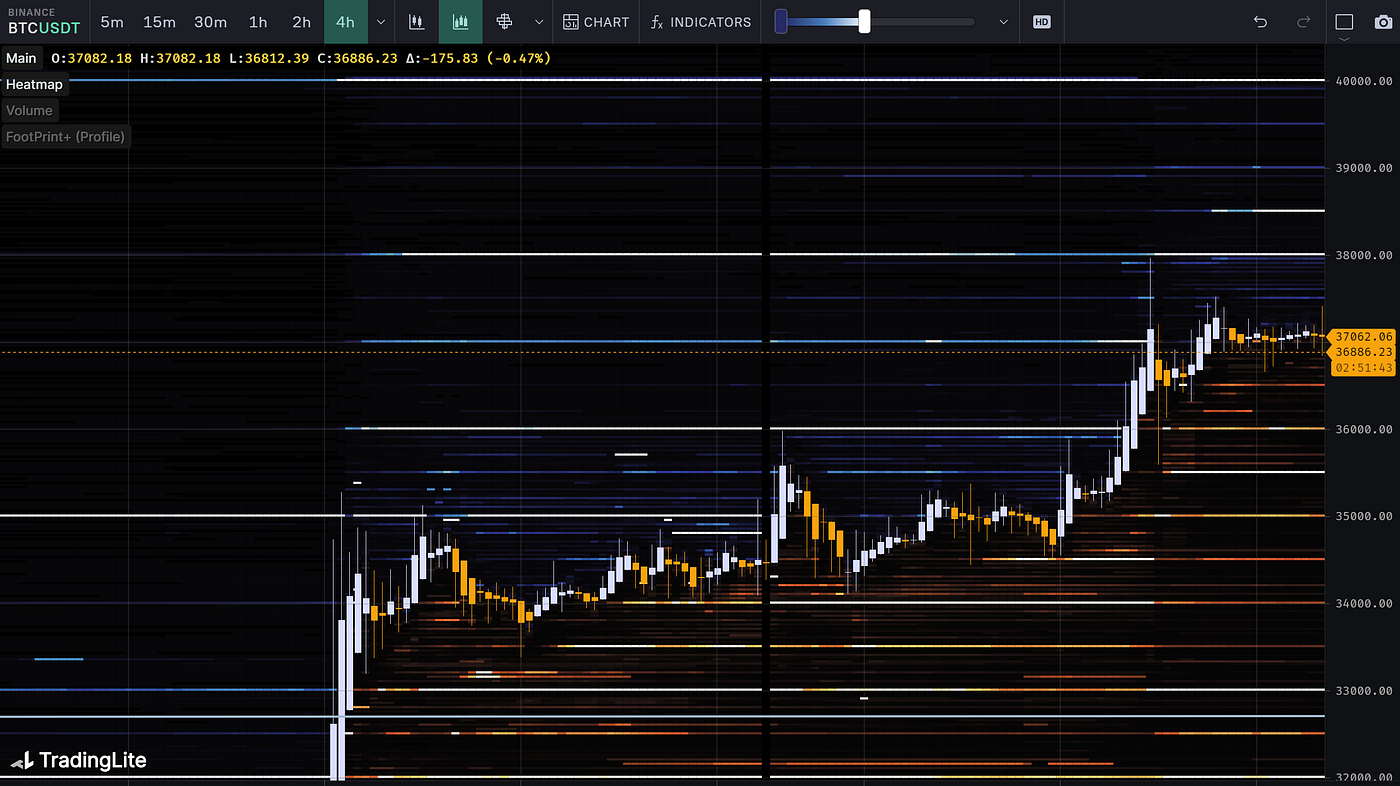Click the 39000.00 price axis label

(1364, 168)
